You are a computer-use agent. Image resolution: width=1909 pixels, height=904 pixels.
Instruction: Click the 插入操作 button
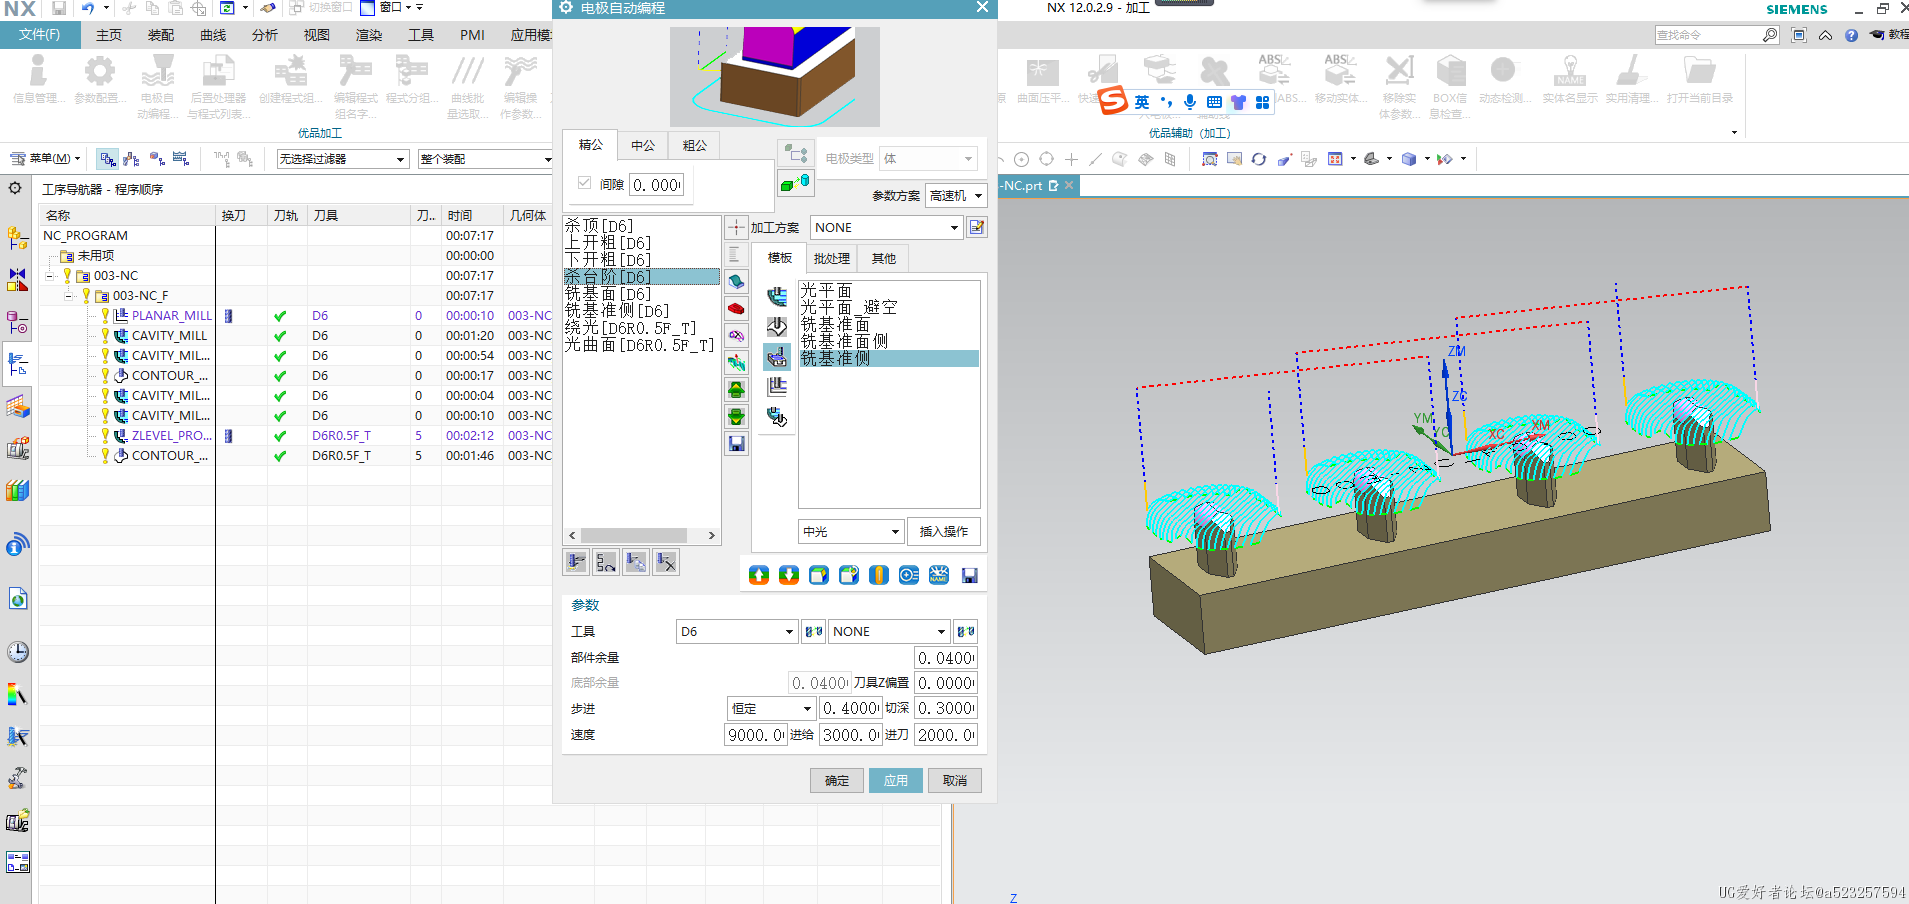(x=944, y=532)
